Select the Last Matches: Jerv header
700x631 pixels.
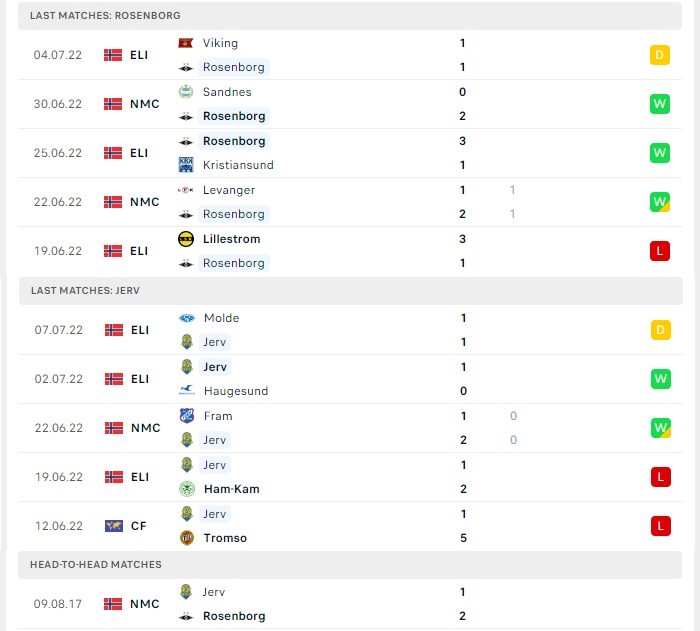350,291
